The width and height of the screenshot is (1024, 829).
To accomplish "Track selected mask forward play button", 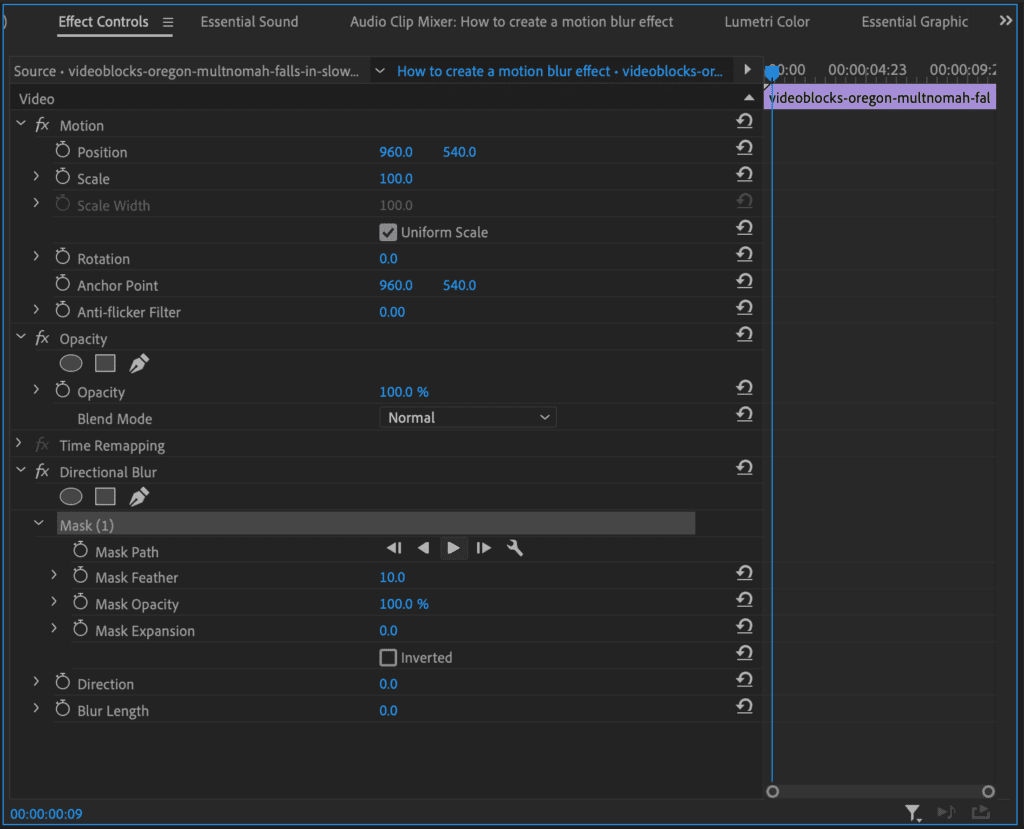I will tap(453, 548).
